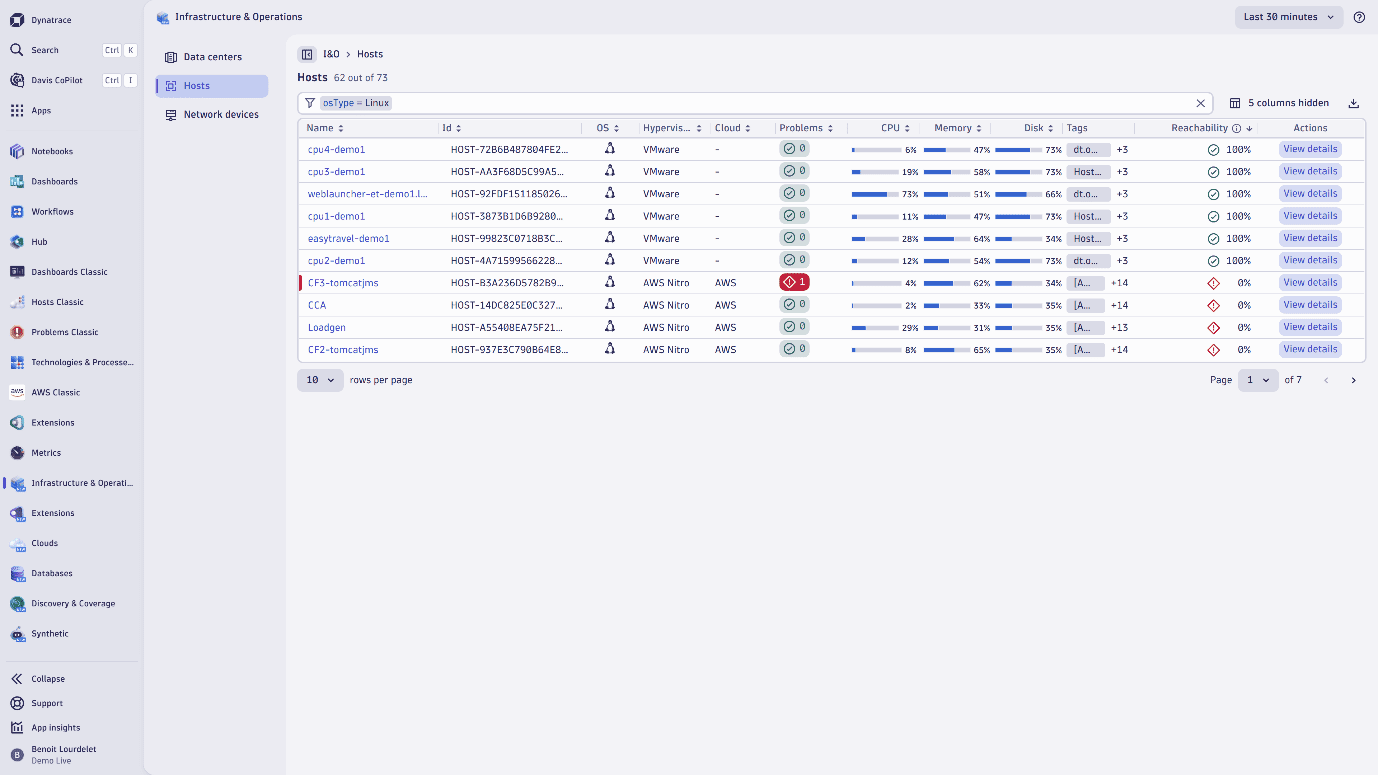Open Dashboards Classic icon
The height and width of the screenshot is (775, 1378).
17,271
